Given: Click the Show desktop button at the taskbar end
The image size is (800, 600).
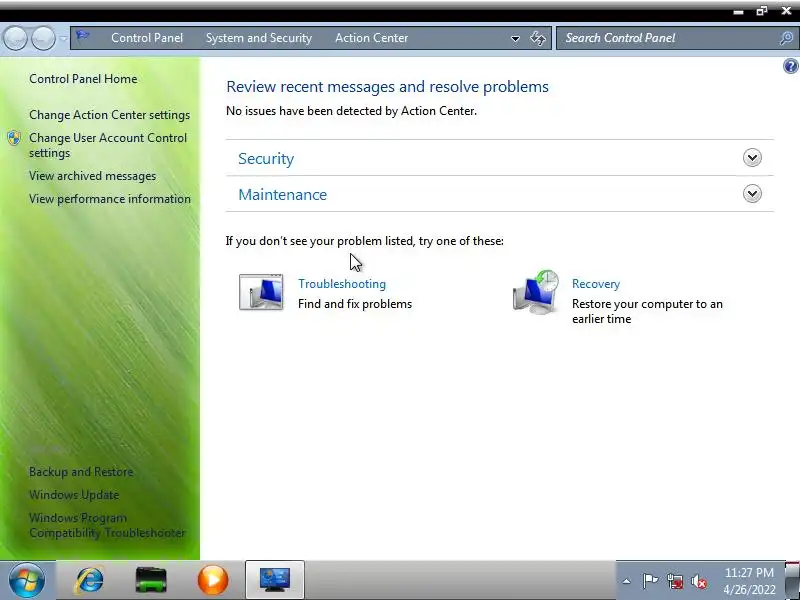Looking at the screenshot, I should tap(792, 580).
